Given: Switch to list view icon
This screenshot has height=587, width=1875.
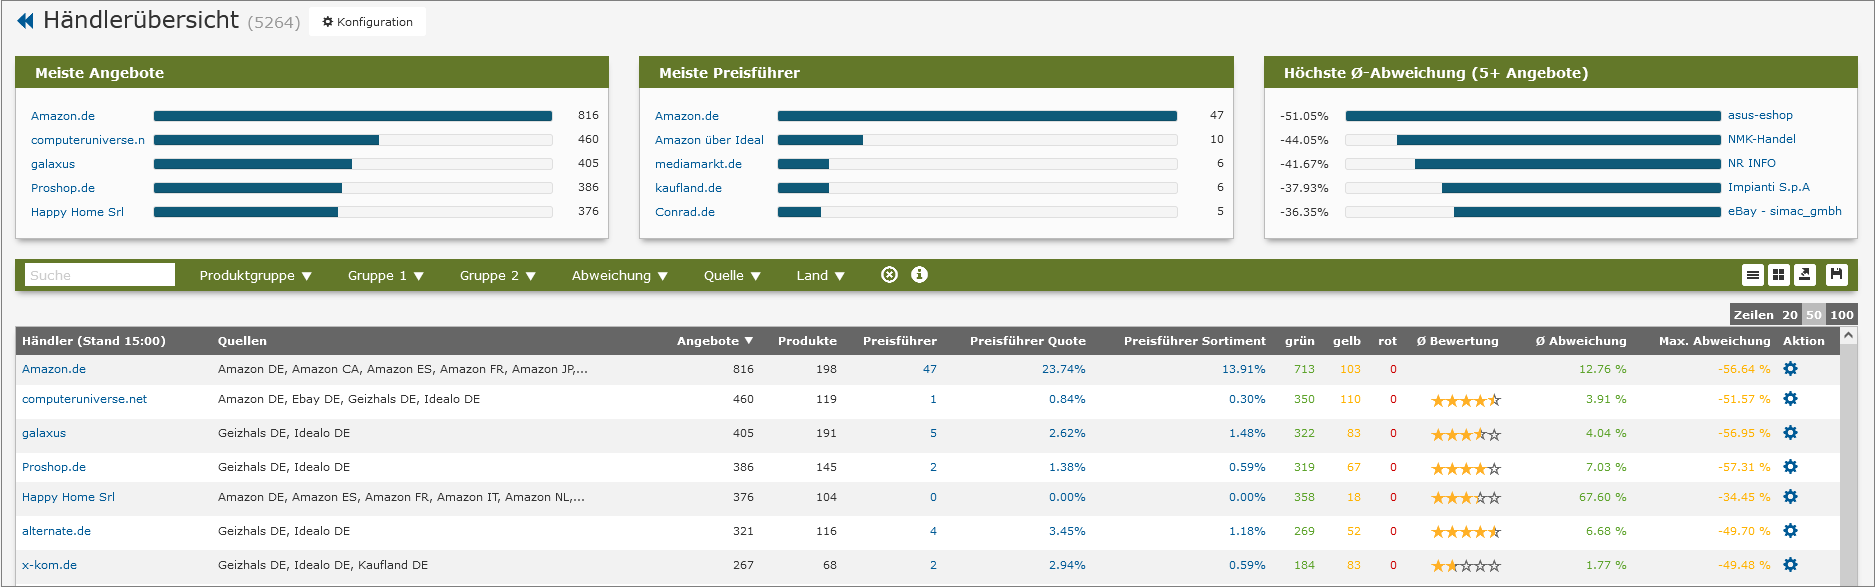Looking at the screenshot, I should (1752, 275).
